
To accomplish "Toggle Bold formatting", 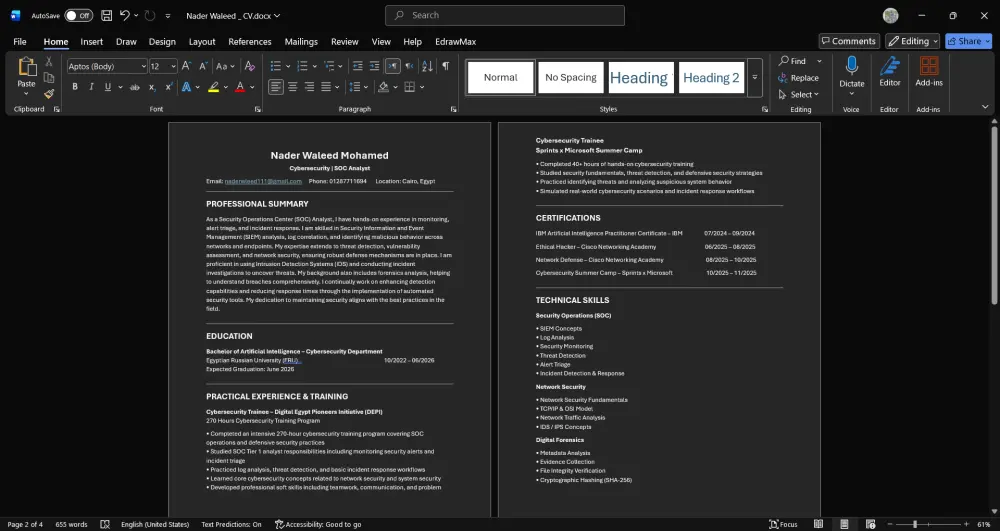I will (75, 87).
